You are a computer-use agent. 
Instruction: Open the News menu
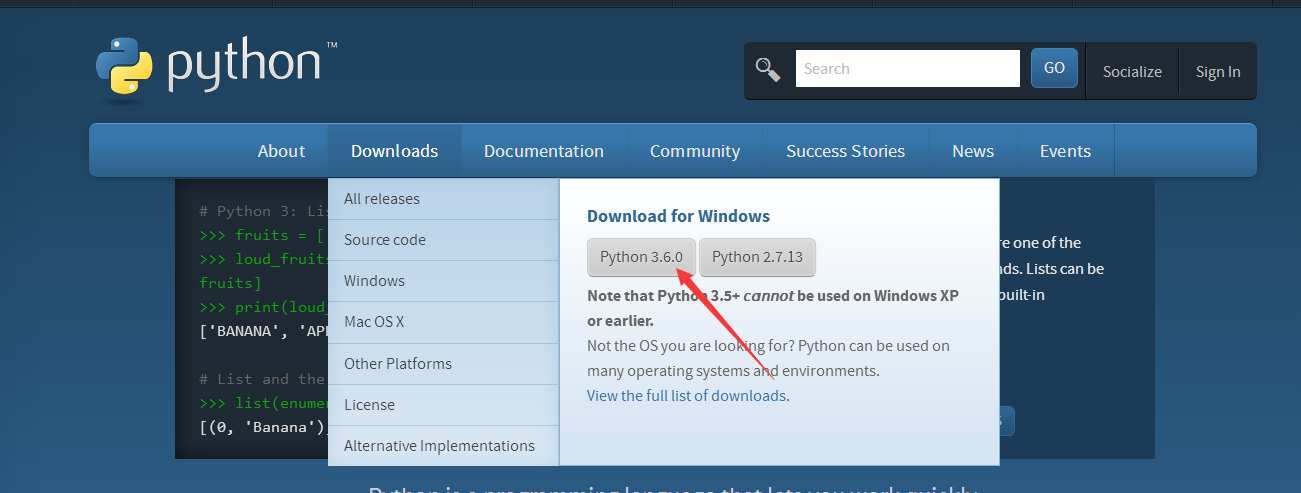coord(973,151)
